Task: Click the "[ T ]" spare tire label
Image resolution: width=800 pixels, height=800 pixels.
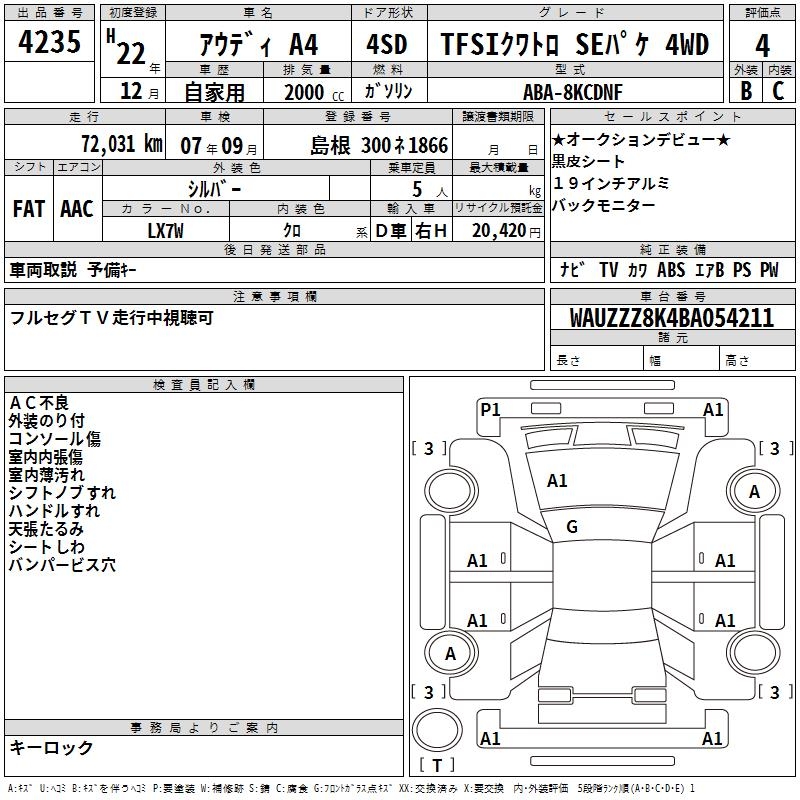Action: pyautogui.click(x=437, y=765)
